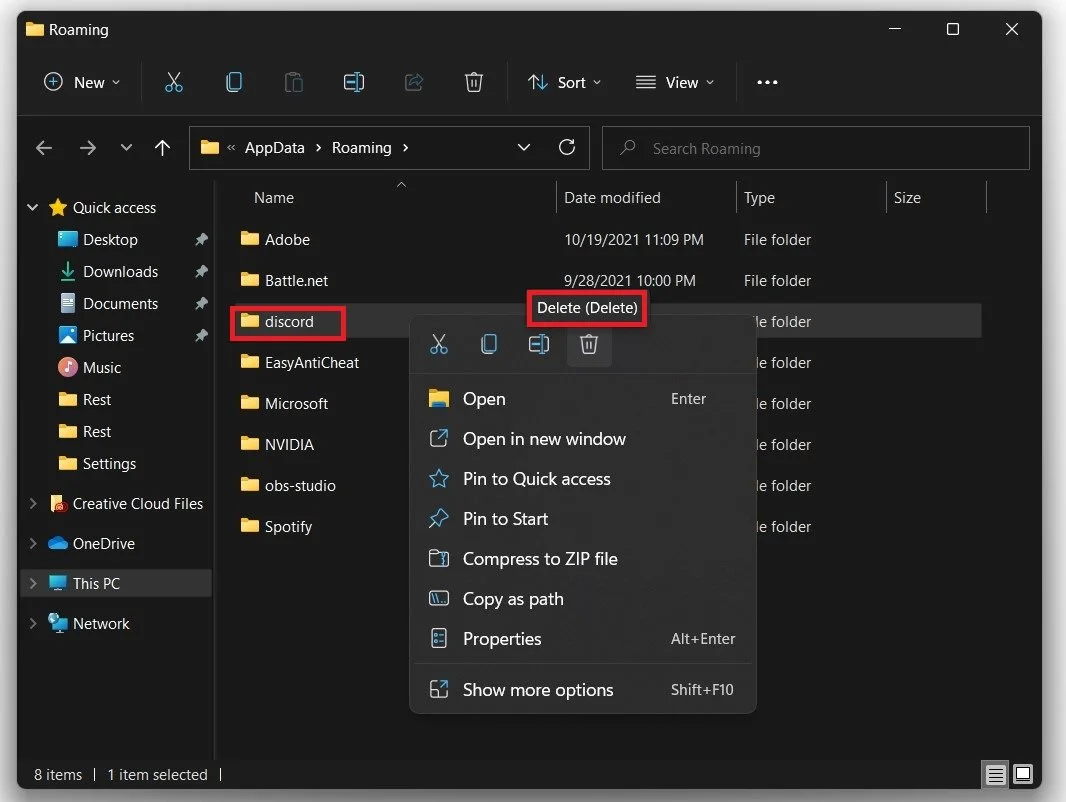1066x802 pixels.
Task: Expand the OneDrive node
Action: [x=32, y=544]
